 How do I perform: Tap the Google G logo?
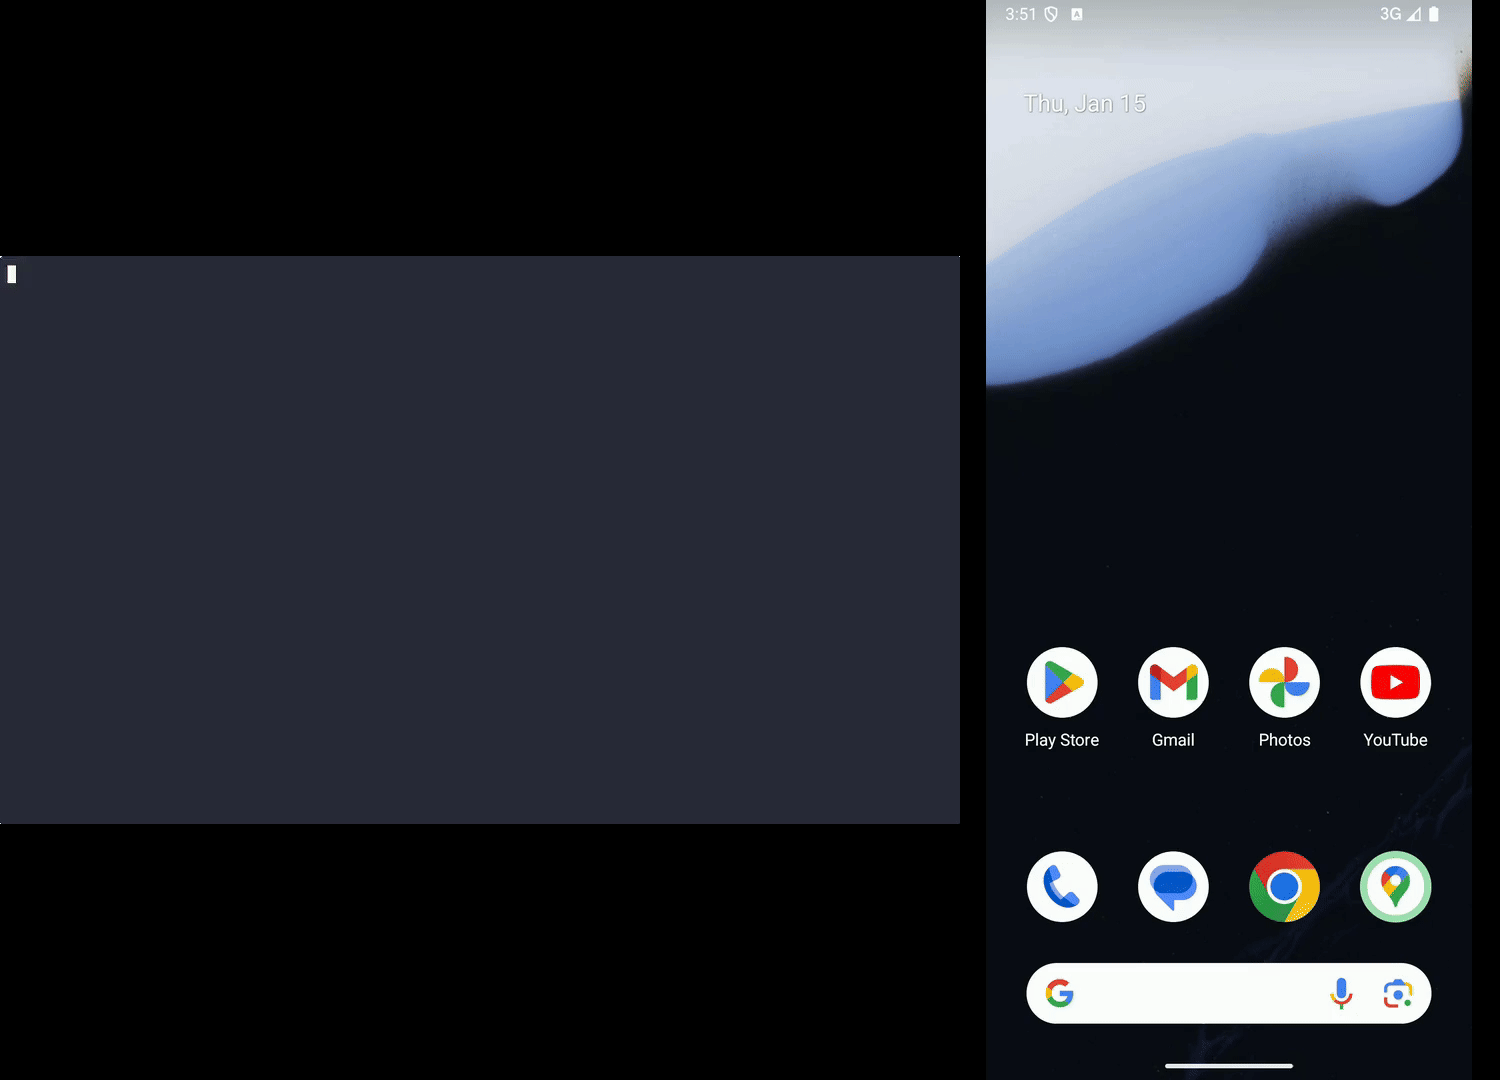click(1059, 993)
